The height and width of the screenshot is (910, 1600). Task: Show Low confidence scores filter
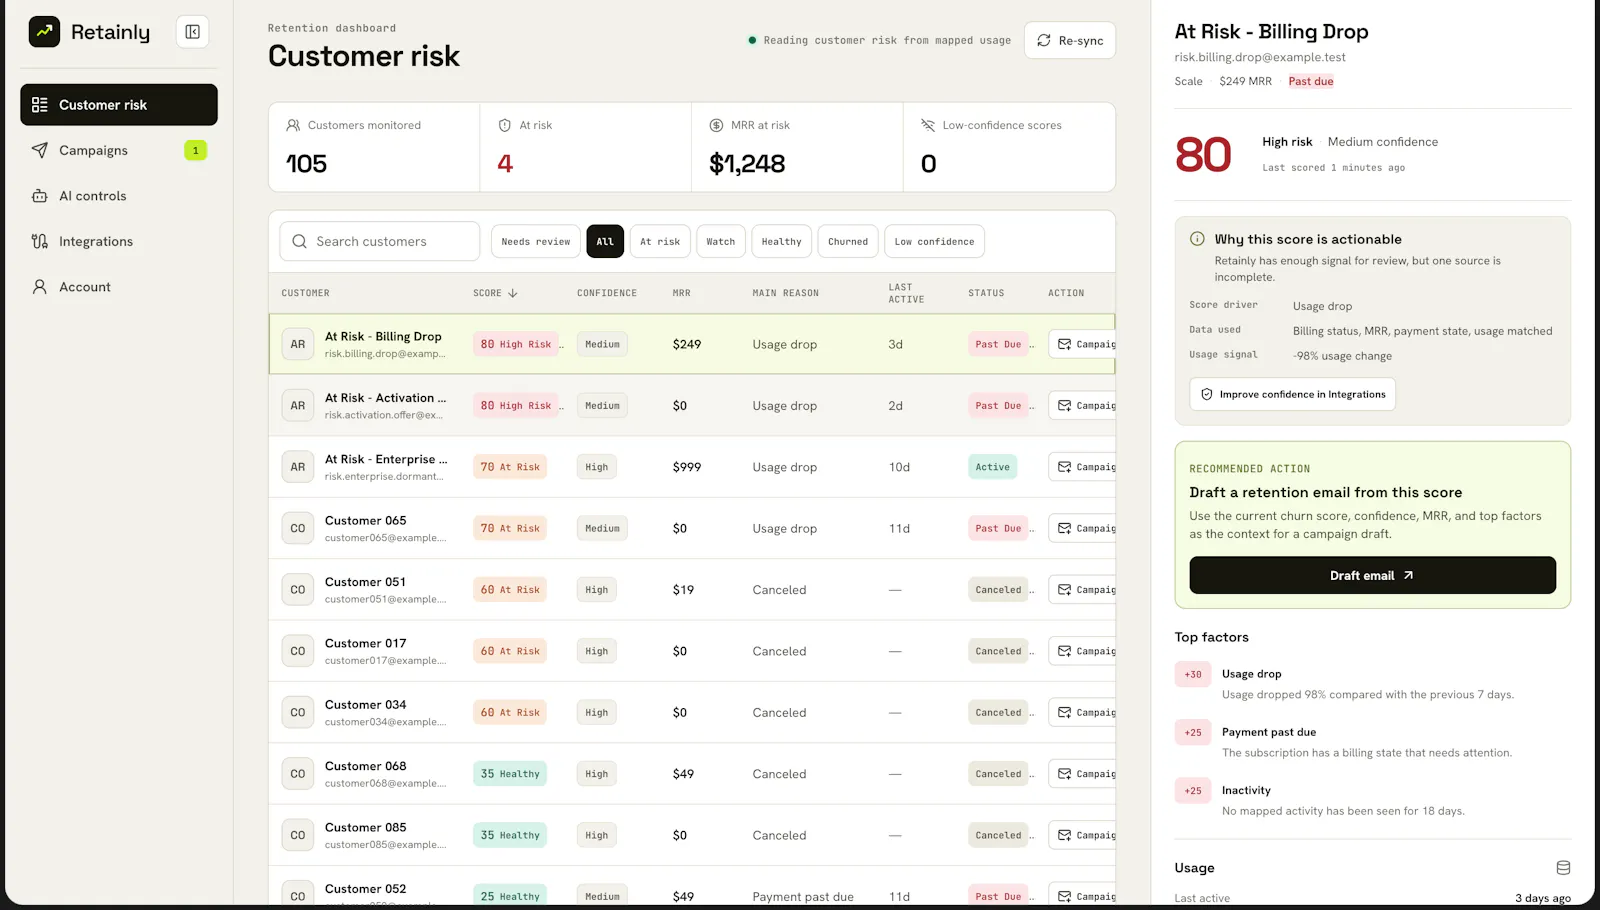(934, 241)
